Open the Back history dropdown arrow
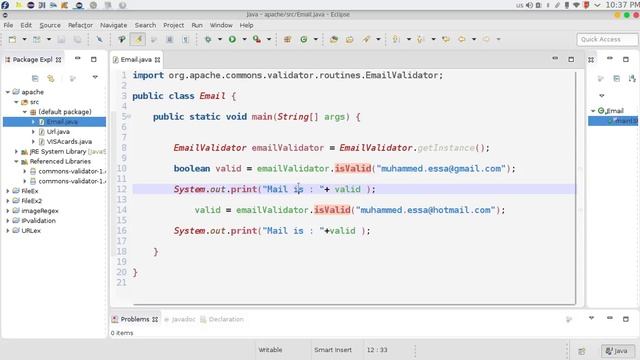The image size is (640, 360). (x=474, y=40)
